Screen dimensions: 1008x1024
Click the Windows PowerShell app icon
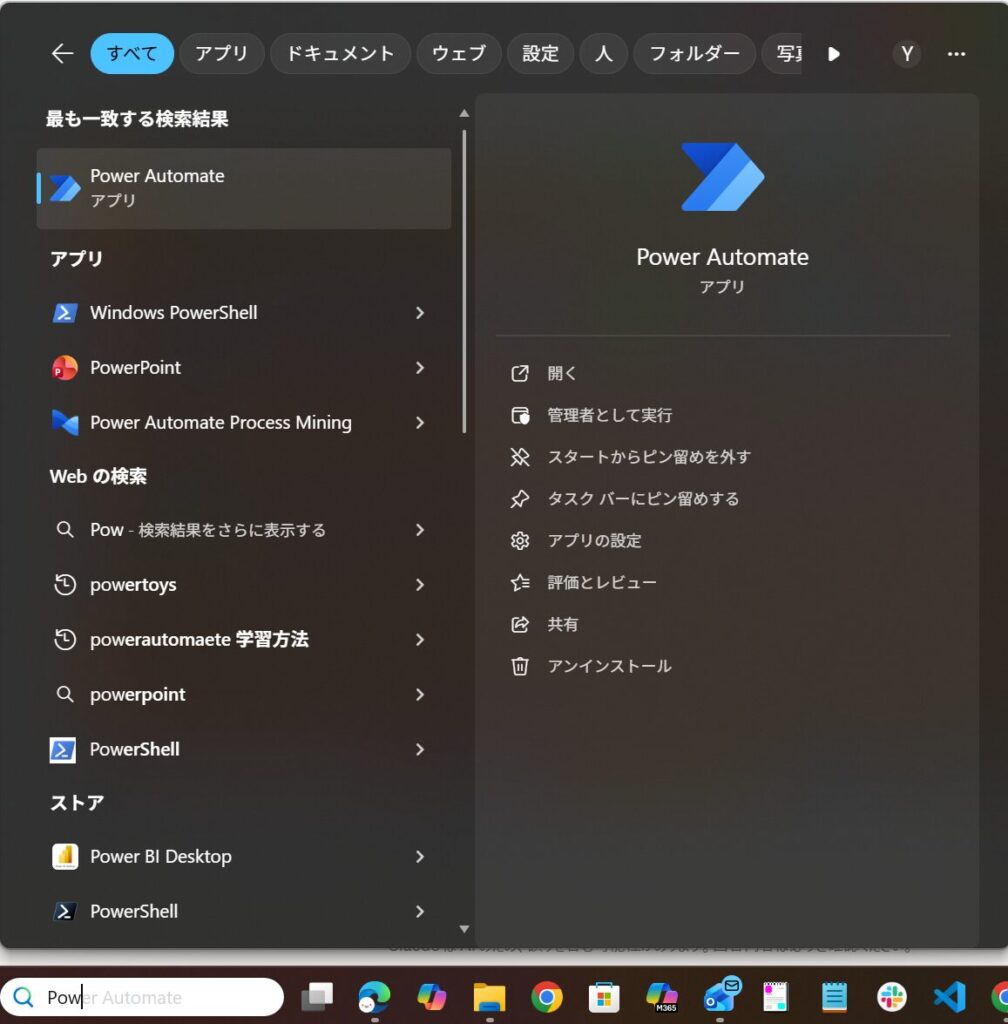[64, 313]
